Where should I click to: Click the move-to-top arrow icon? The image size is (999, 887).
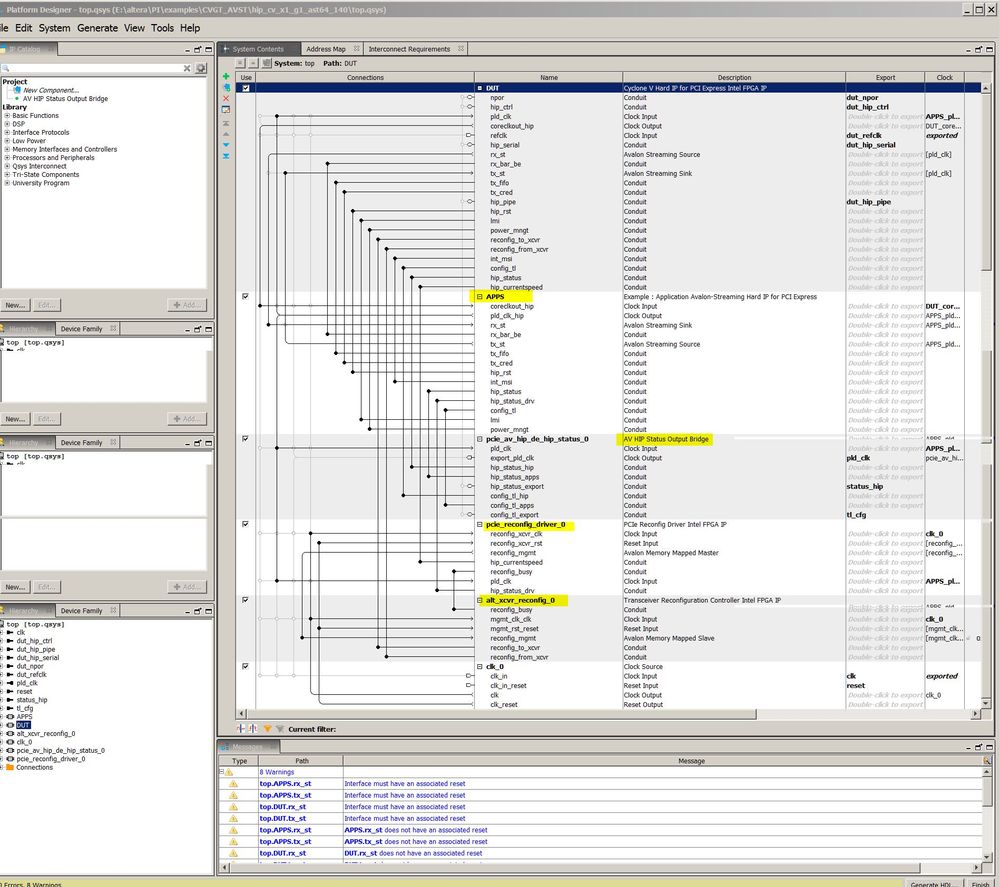pyautogui.click(x=226, y=122)
